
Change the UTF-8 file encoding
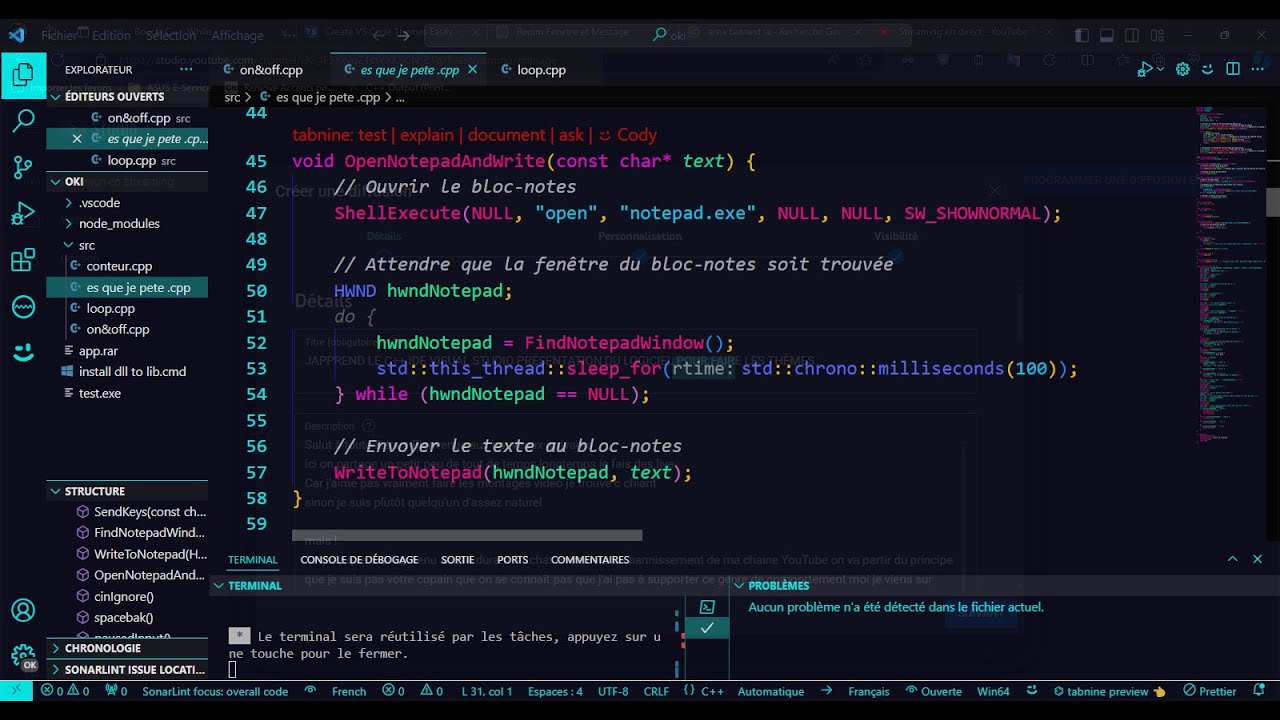click(x=613, y=691)
